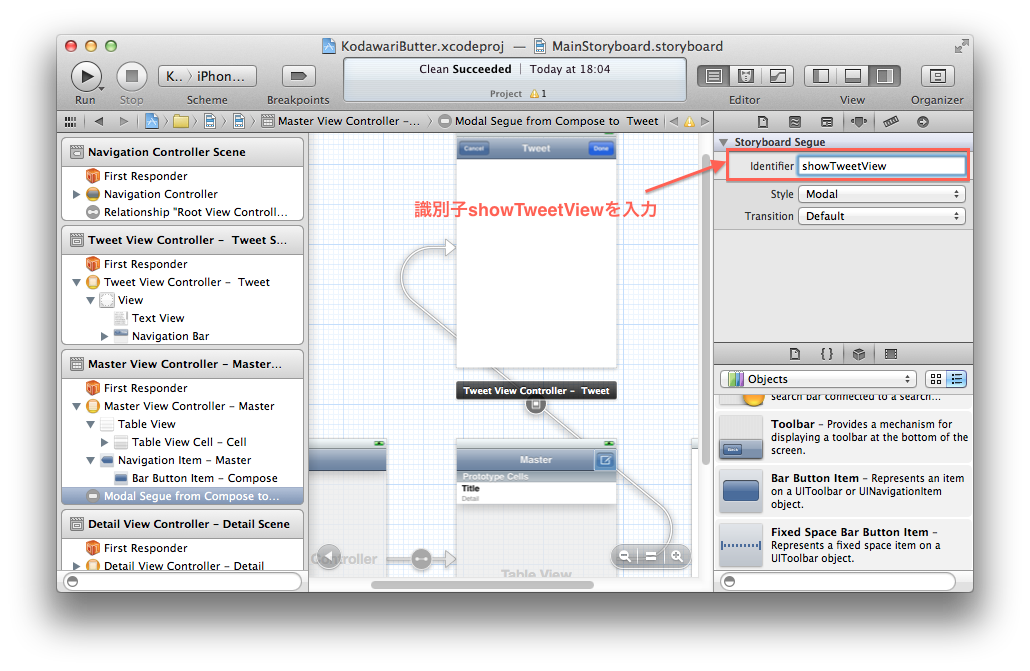Select Fixed Space Bar Button Item object
Image resolution: width=1030 pixels, height=671 pixels.
point(845,545)
